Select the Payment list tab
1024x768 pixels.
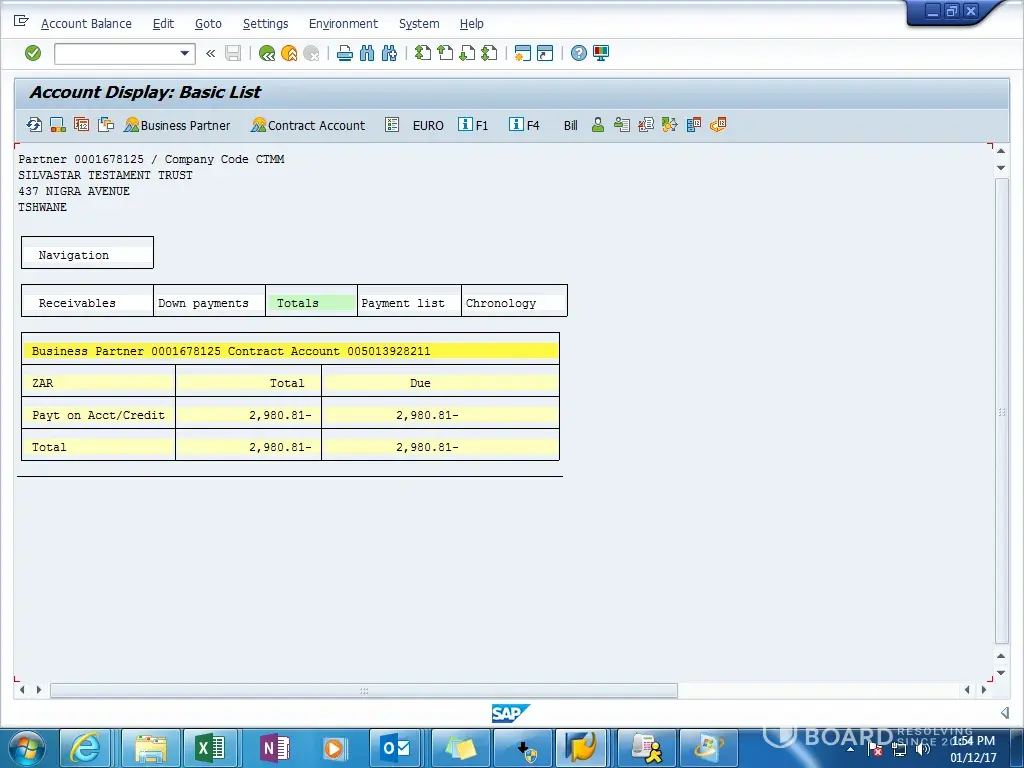(x=403, y=303)
